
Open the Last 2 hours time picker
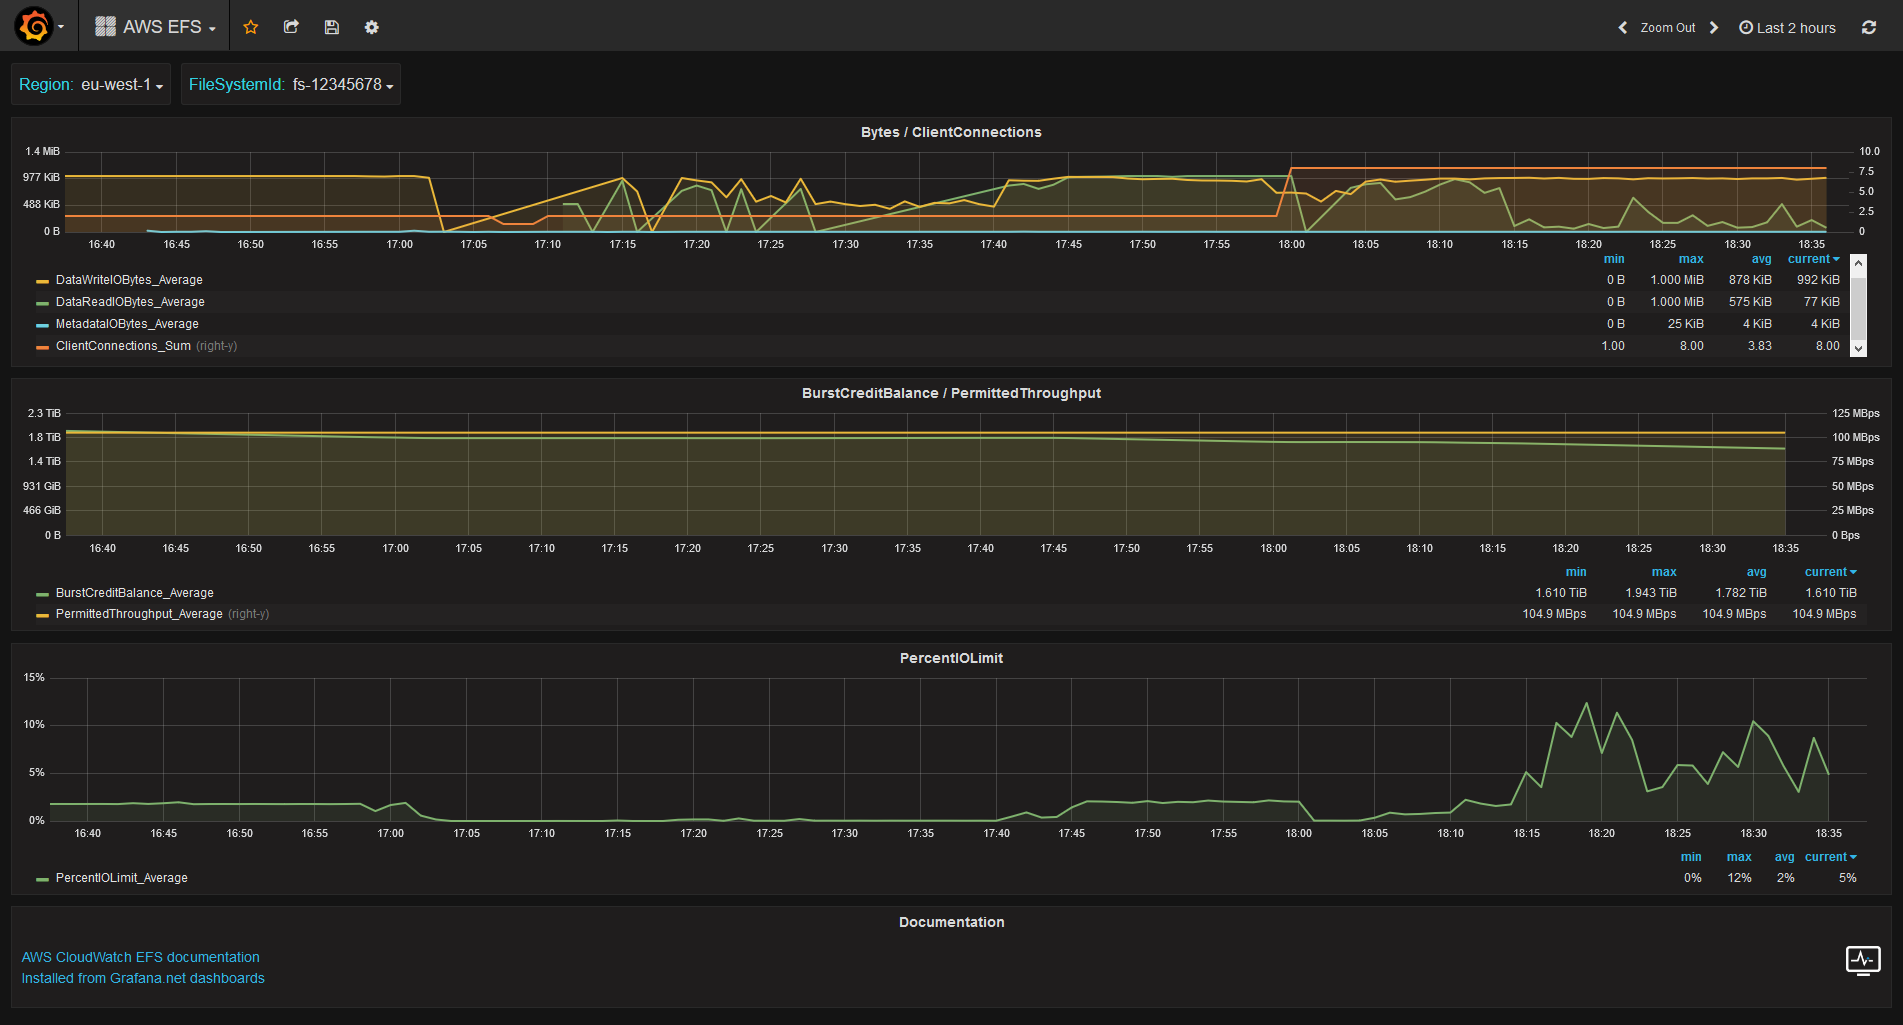tap(1787, 28)
